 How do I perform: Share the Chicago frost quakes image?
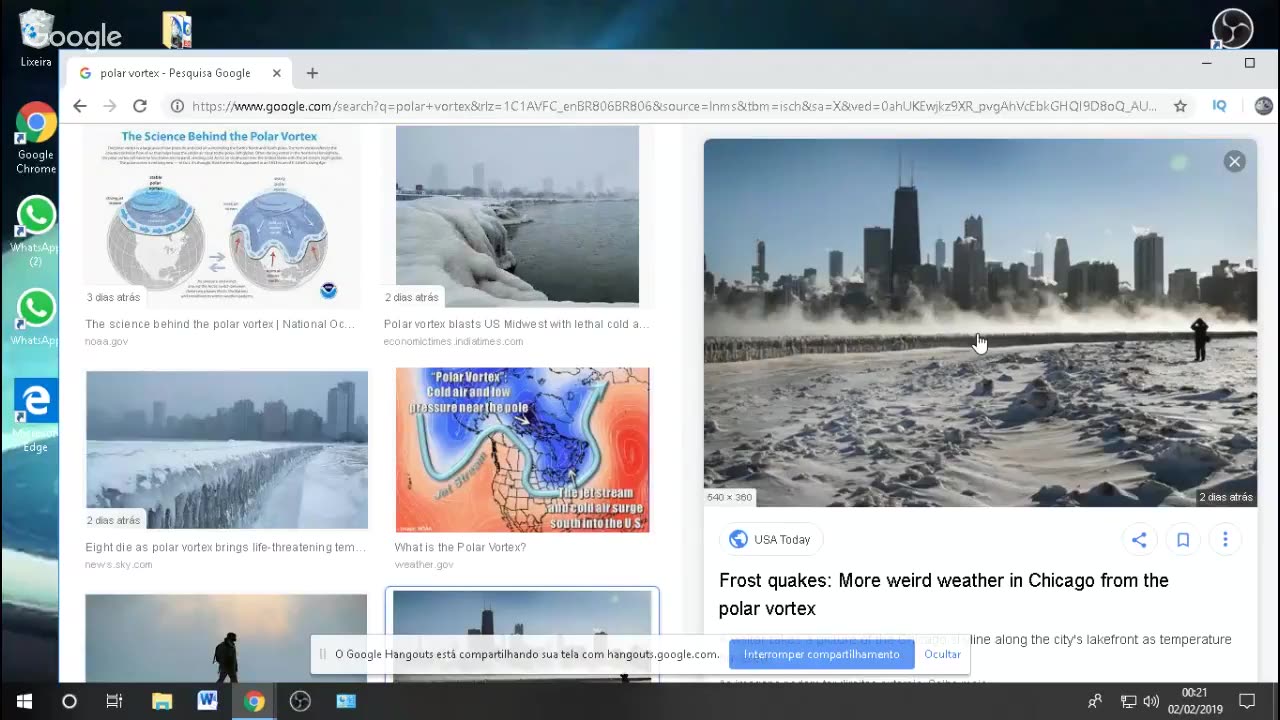[x=1139, y=540]
